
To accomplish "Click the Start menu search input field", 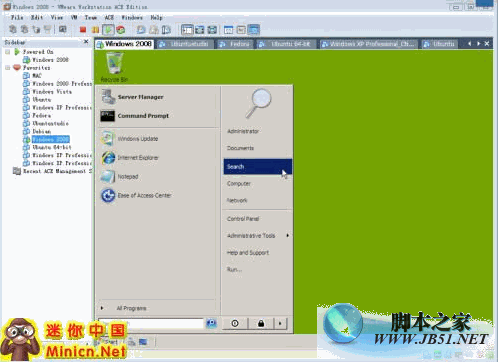I will (x=151, y=323).
